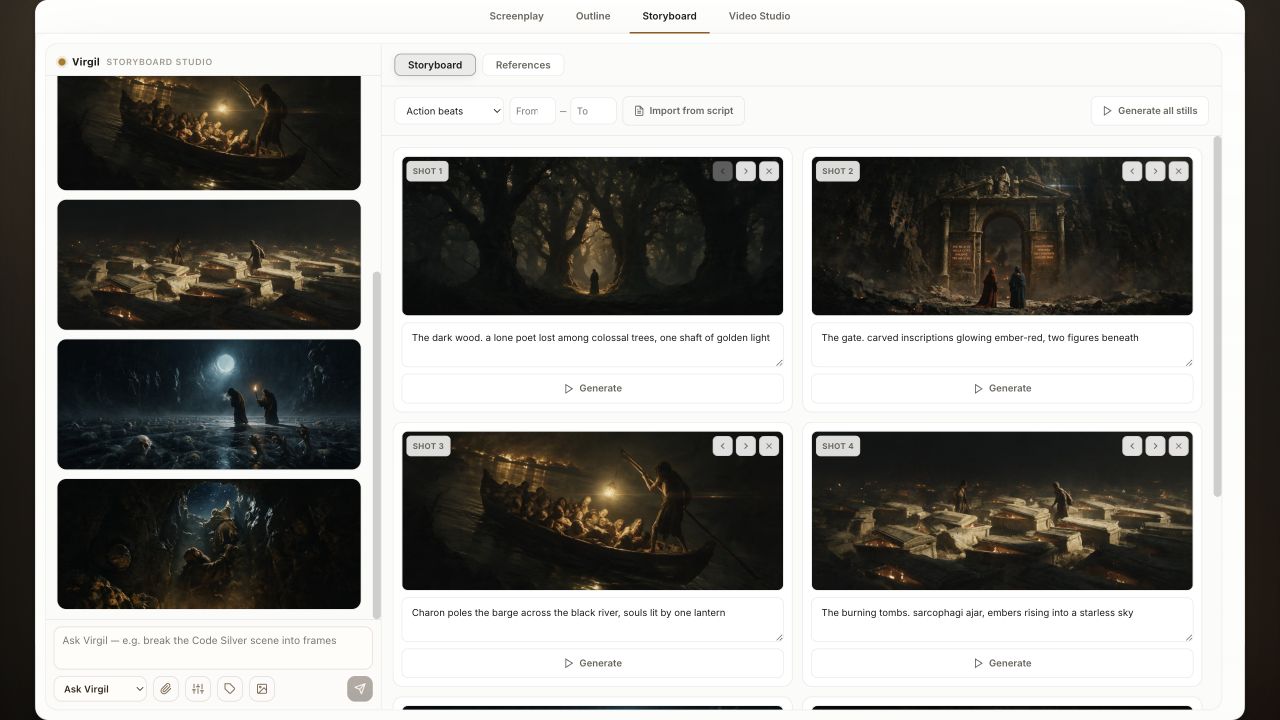The image size is (1280, 720).
Task: Edit the burning tombs description text
Action: click(1002, 620)
